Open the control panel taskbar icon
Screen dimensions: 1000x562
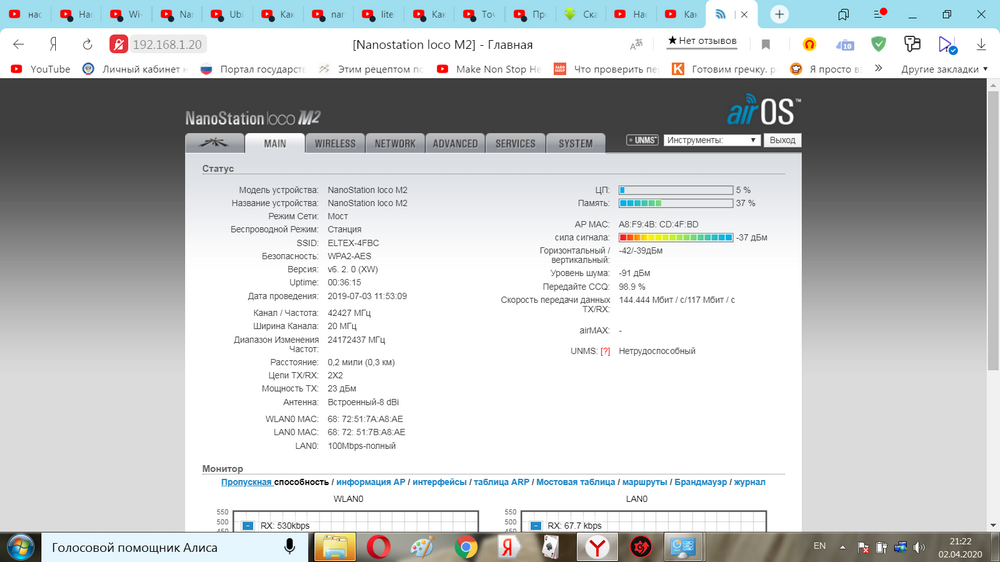[682, 547]
